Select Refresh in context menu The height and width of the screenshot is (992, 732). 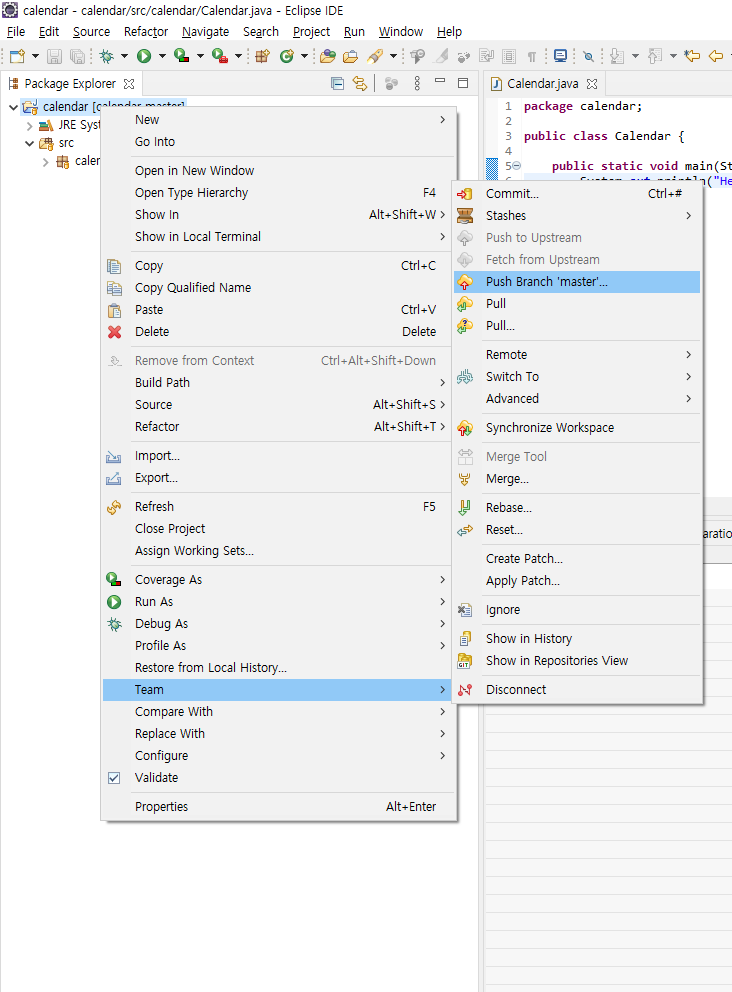278,507
